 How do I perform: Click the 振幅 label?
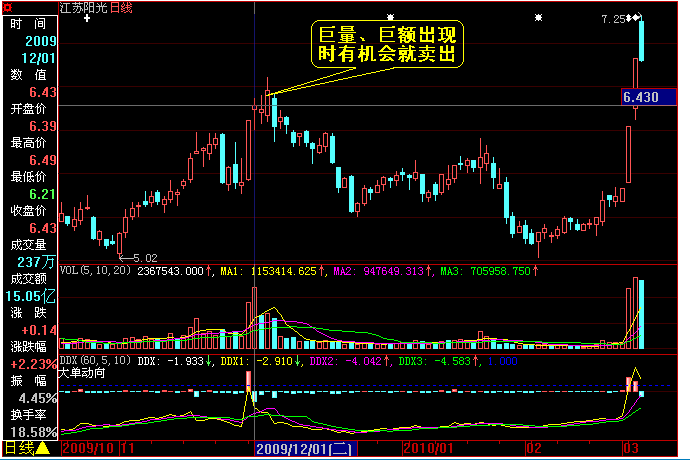click(29, 381)
